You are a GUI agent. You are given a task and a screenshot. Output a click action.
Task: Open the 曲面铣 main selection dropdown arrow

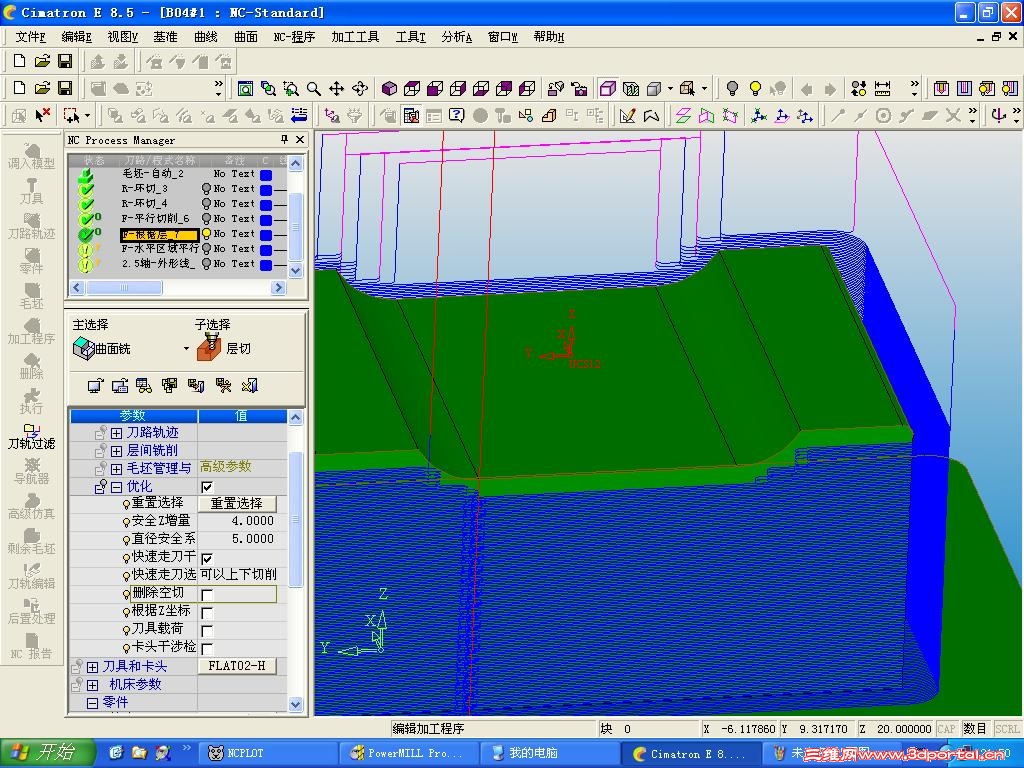point(186,349)
